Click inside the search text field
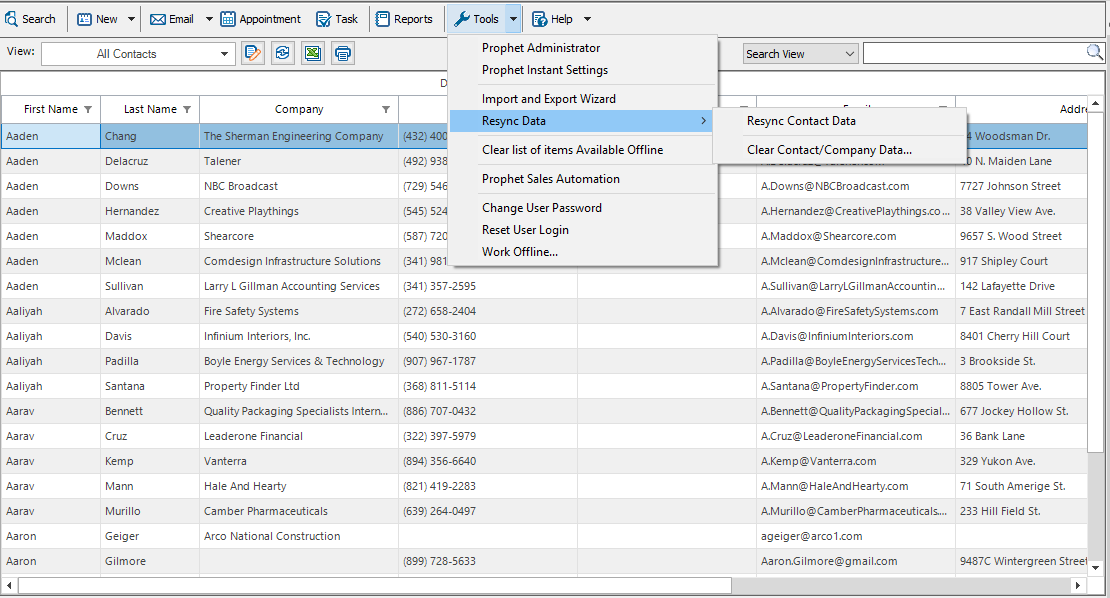Screen dimensions: 1110x598 pyautogui.click(x=975, y=53)
